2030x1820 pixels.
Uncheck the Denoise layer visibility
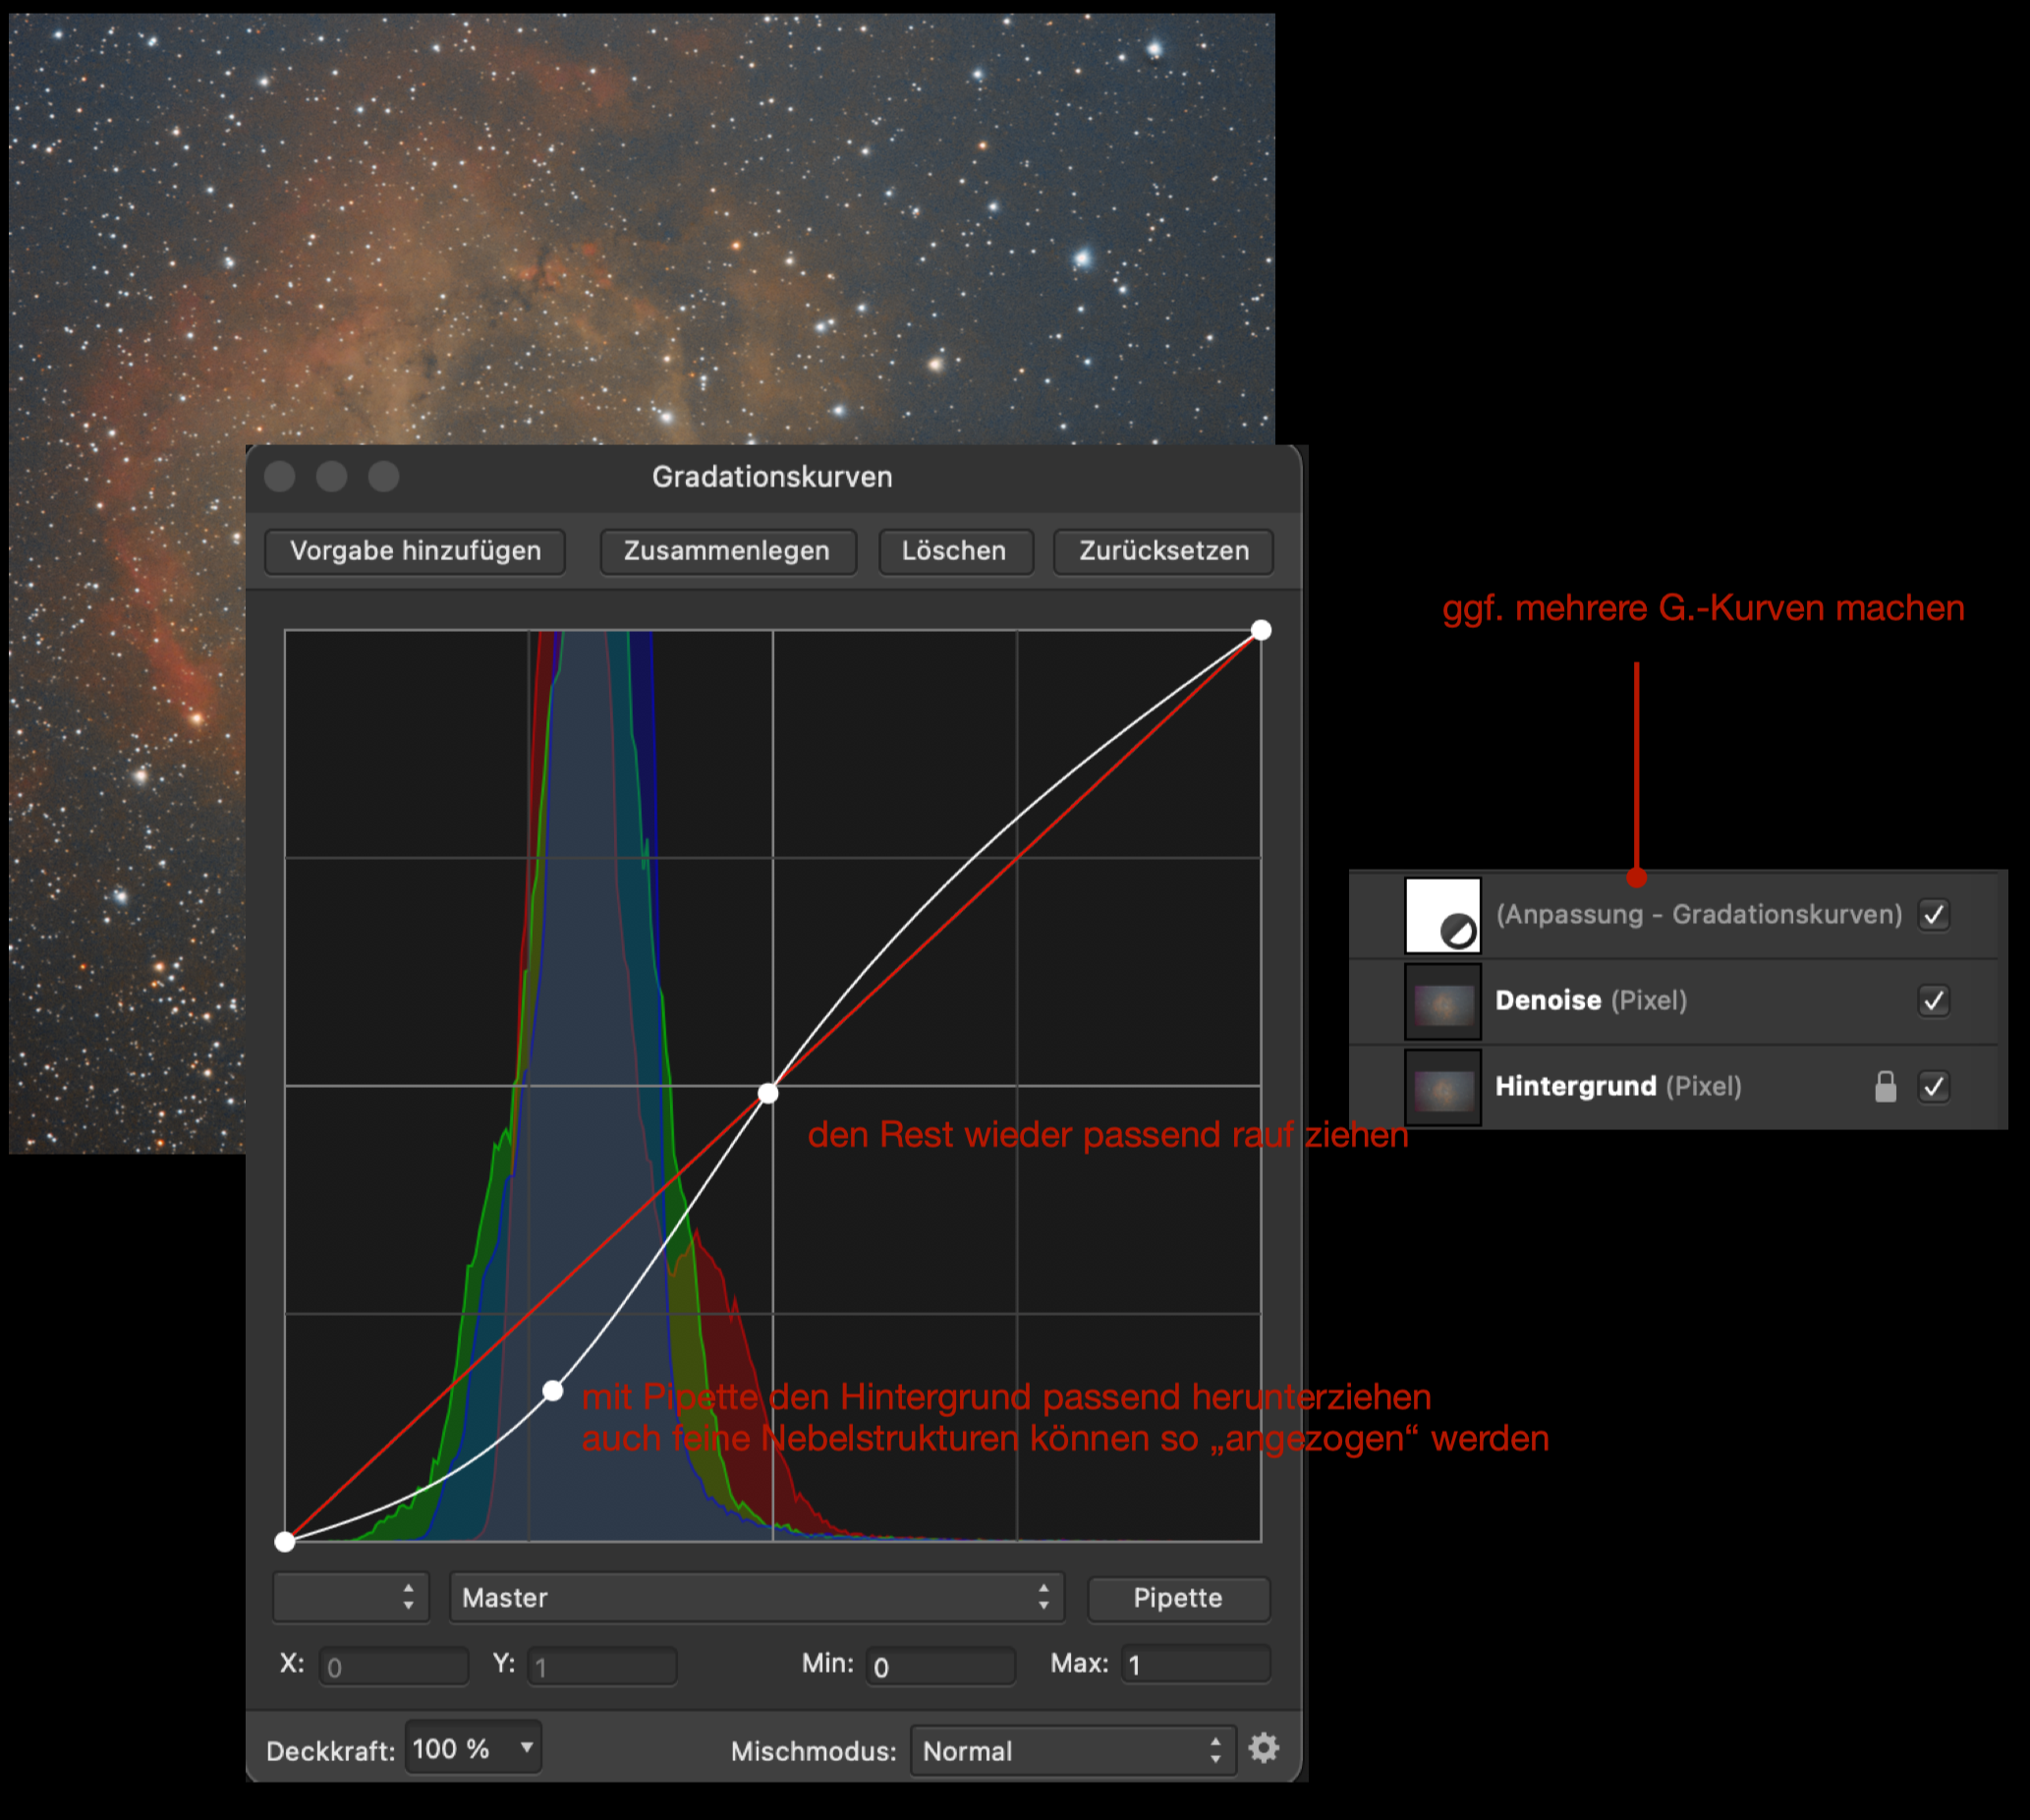[x=1933, y=1001]
